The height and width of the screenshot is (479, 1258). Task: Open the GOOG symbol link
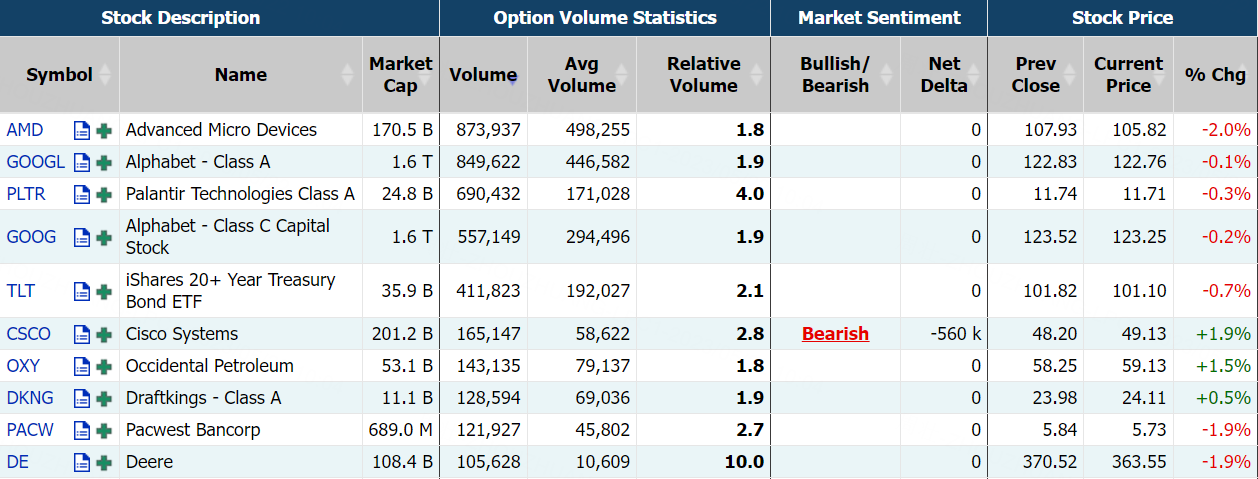(31, 237)
